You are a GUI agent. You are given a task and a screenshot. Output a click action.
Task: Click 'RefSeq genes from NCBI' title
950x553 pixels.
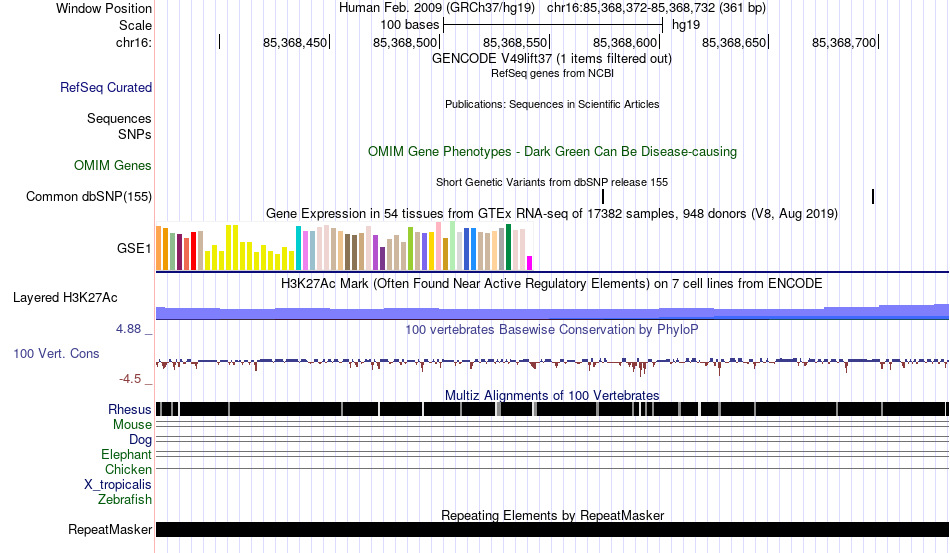pos(553,73)
